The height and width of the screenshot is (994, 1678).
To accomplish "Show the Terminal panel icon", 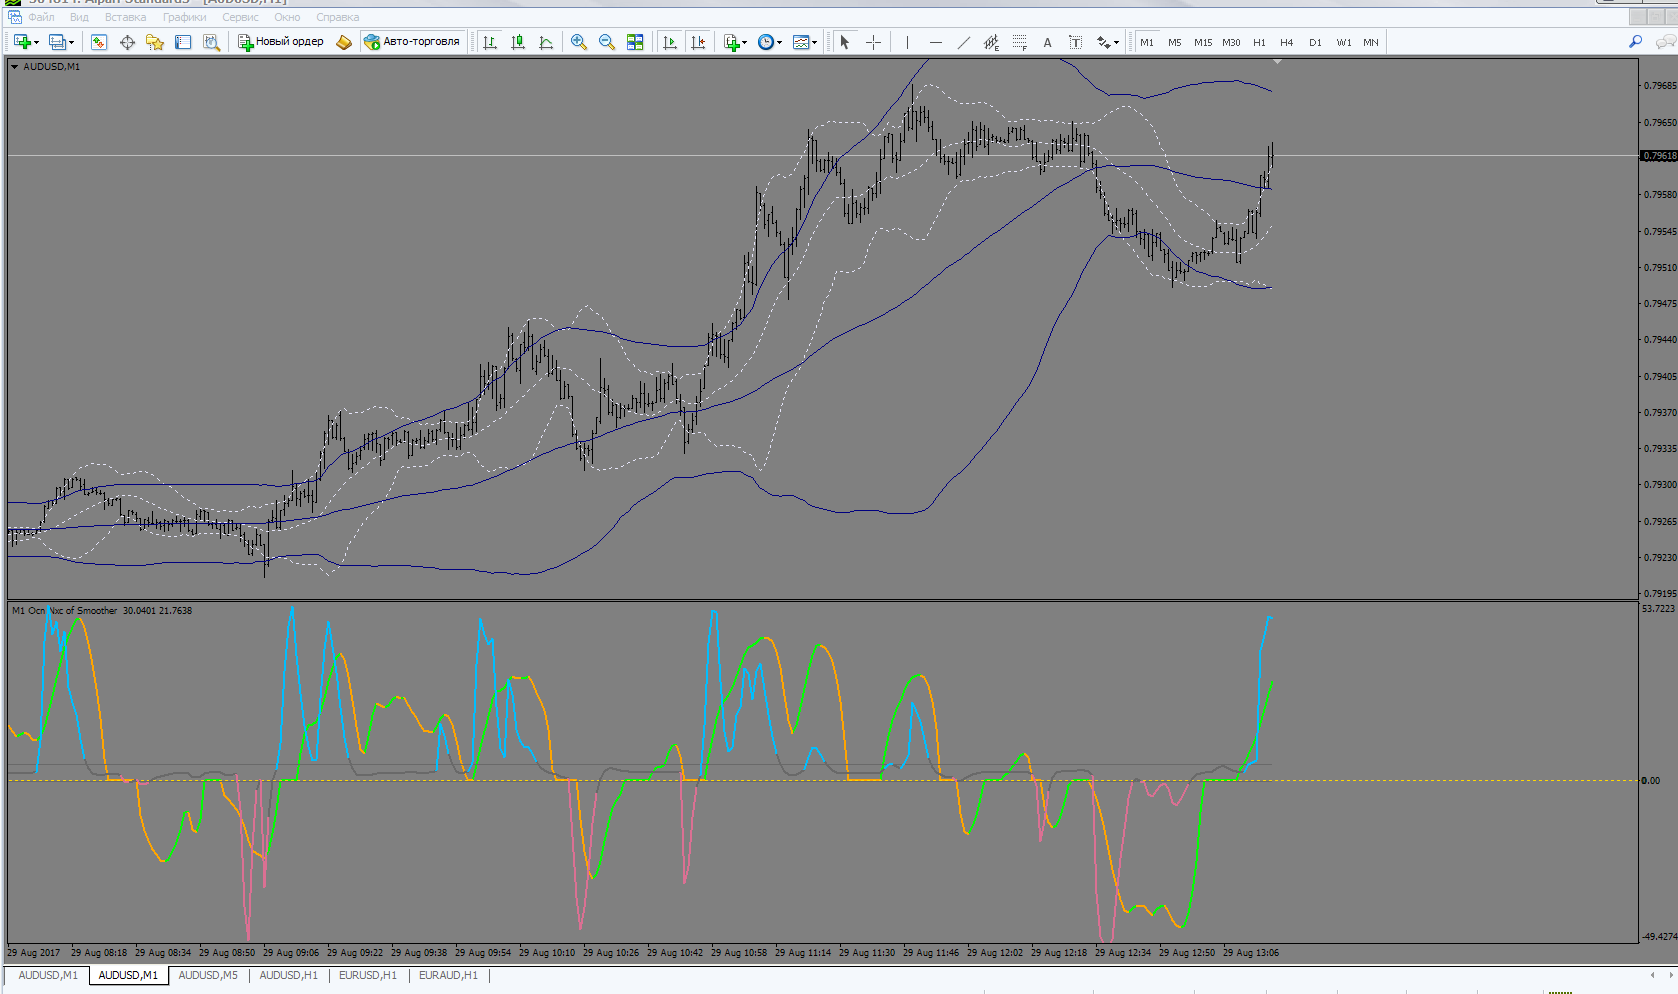I will [x=183, y=42].
